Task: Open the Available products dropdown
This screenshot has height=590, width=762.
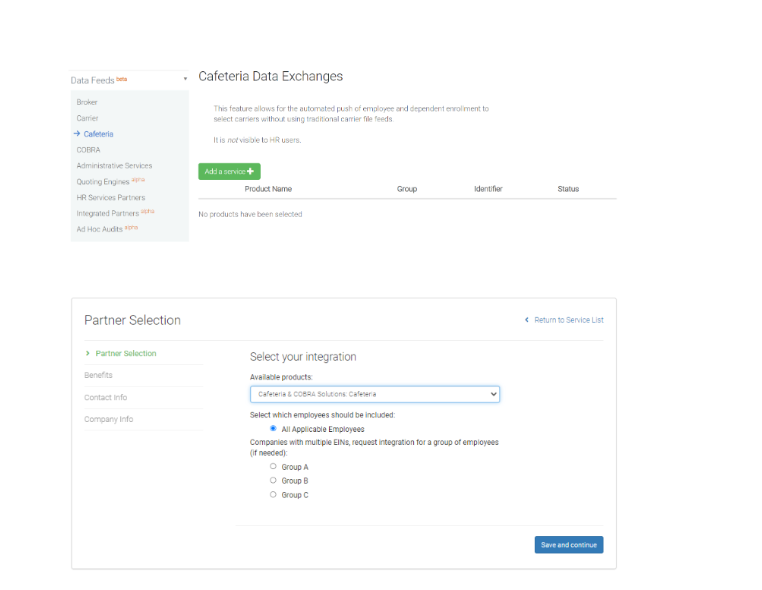Action: pos(374,394)
